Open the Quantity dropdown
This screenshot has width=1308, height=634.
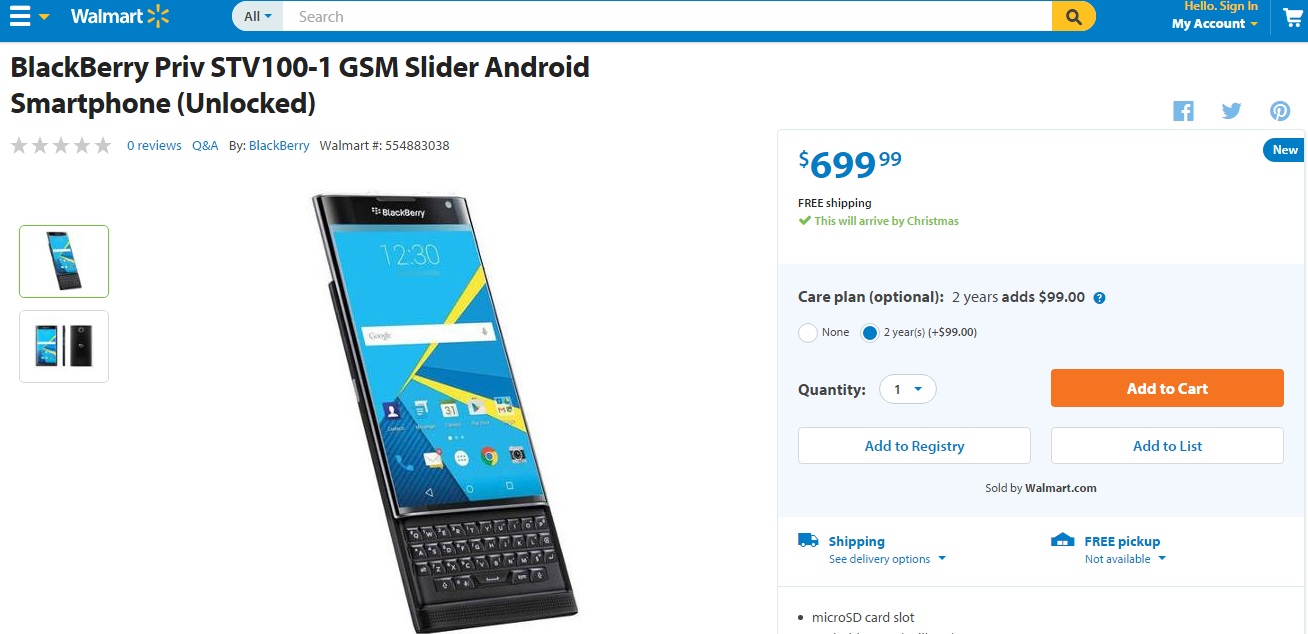pyautogui.click(x=908, y=389)
